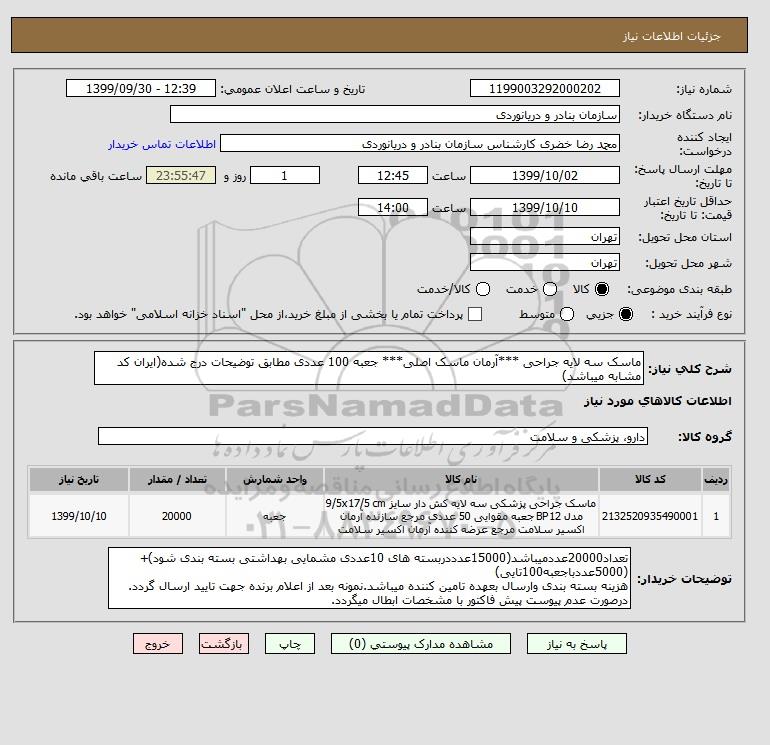Image resolution: width=770 pixels, height=745 pixels.
Task: Click the quantity cell 20000
Action: (177, 516)
